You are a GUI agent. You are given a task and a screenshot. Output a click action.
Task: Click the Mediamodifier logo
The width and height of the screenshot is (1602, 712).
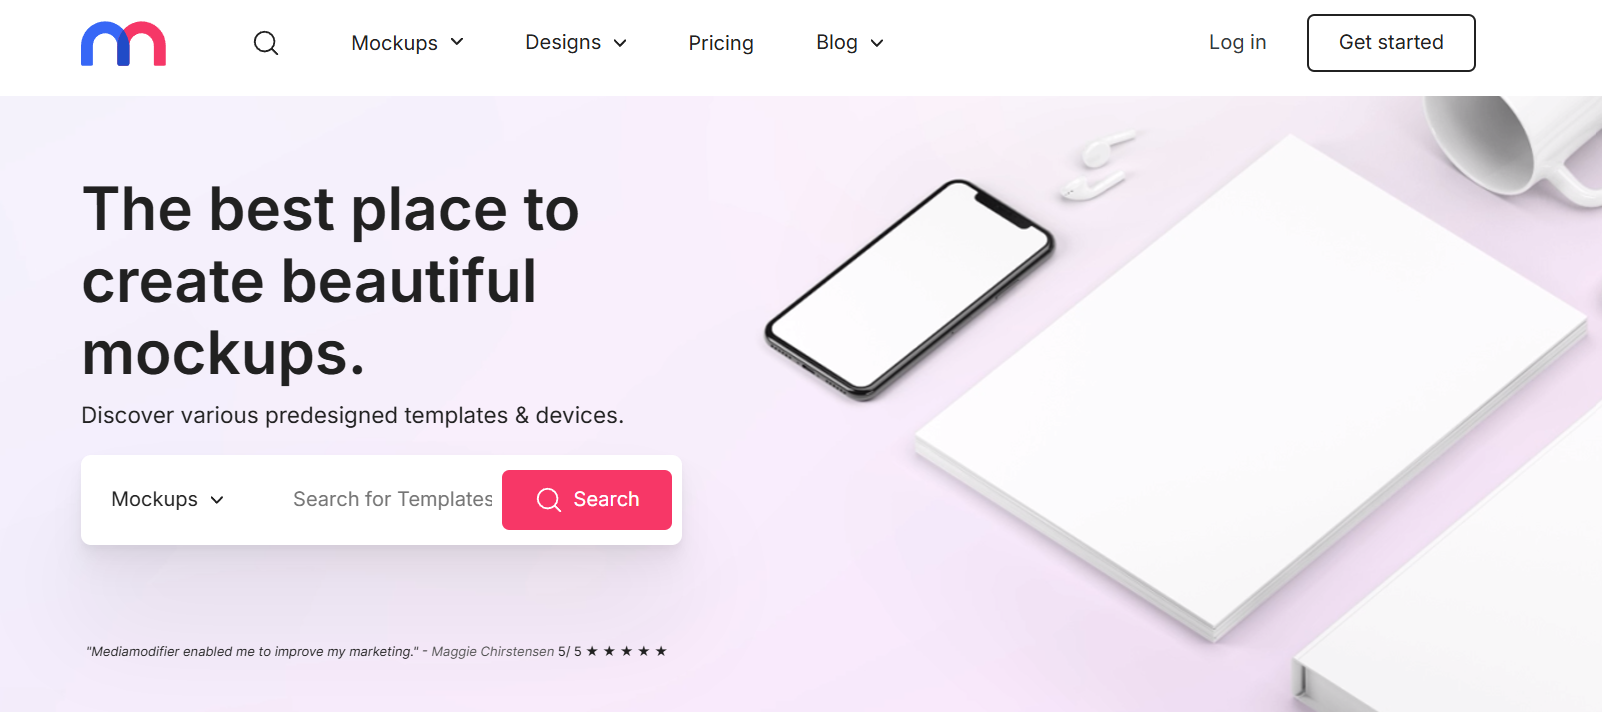tap(123, 44)
